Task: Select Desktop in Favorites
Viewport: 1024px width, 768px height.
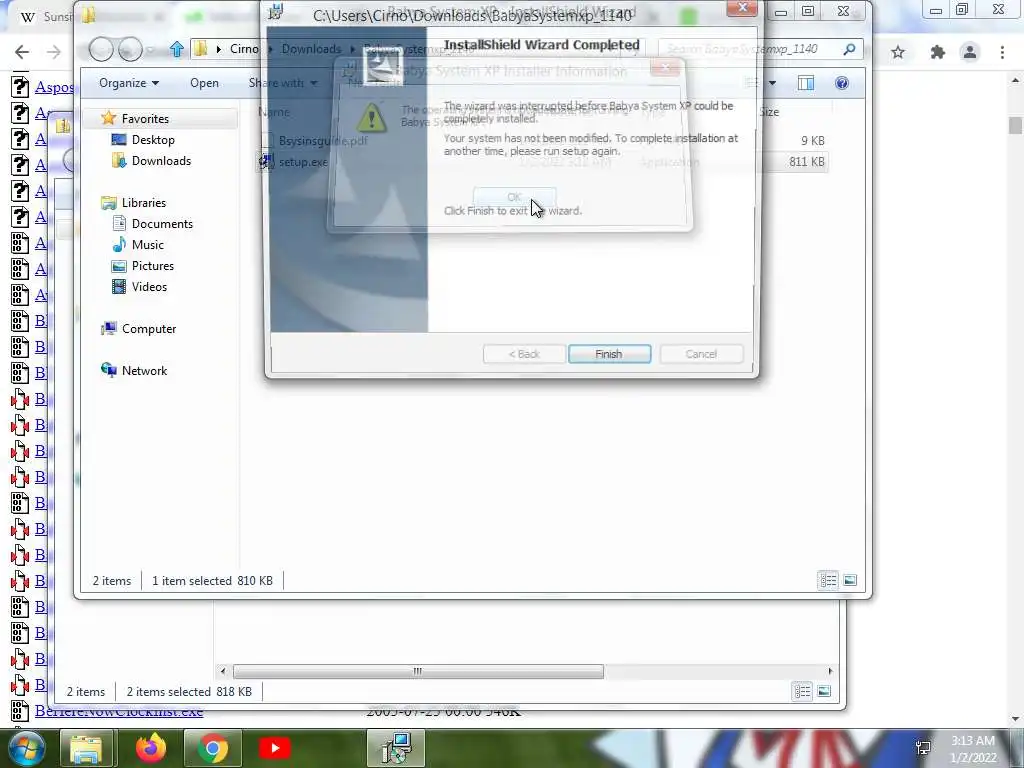Action: pos(153,140)
